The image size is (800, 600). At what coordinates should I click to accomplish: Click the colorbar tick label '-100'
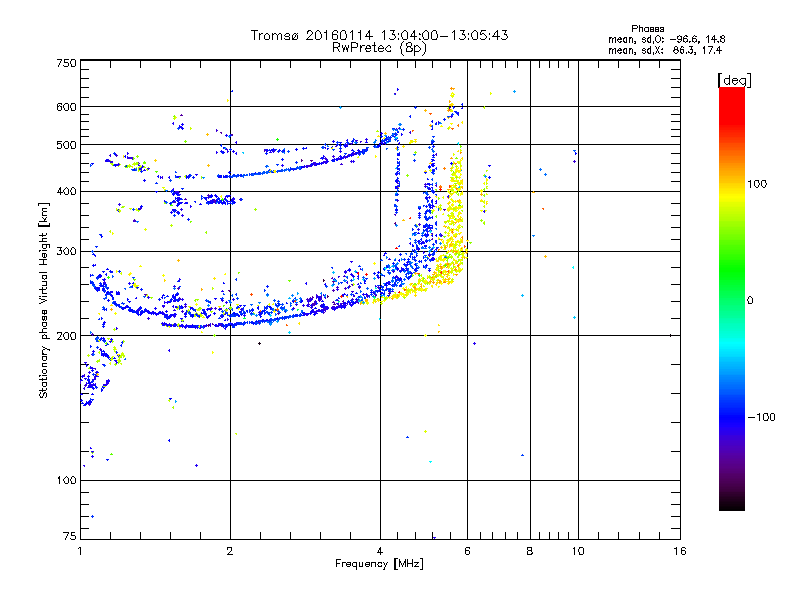pos(761,417)
